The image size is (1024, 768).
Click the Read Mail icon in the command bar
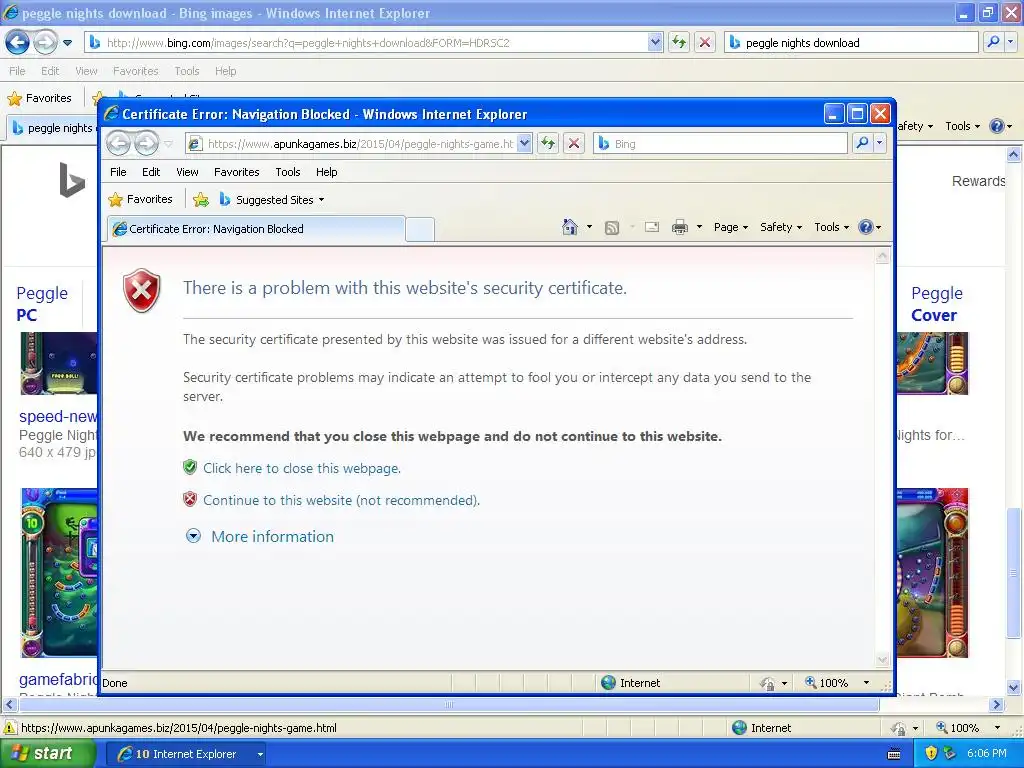coord(652,227)
